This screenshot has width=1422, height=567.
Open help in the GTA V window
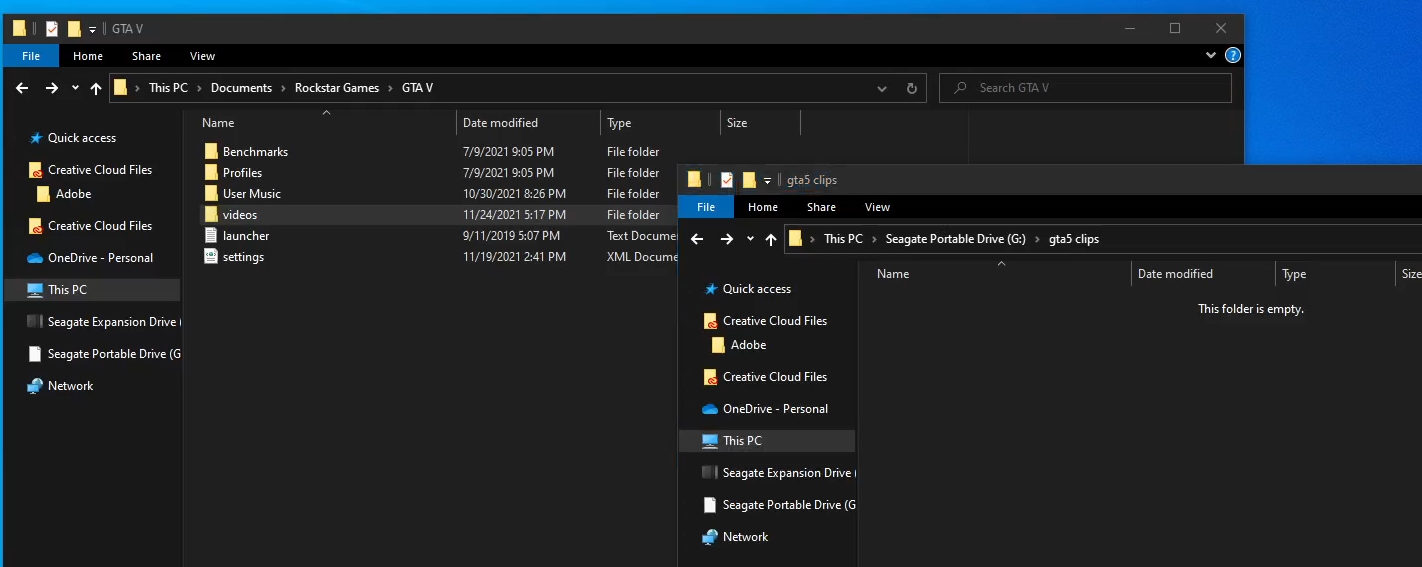(x=1233, y=56)
